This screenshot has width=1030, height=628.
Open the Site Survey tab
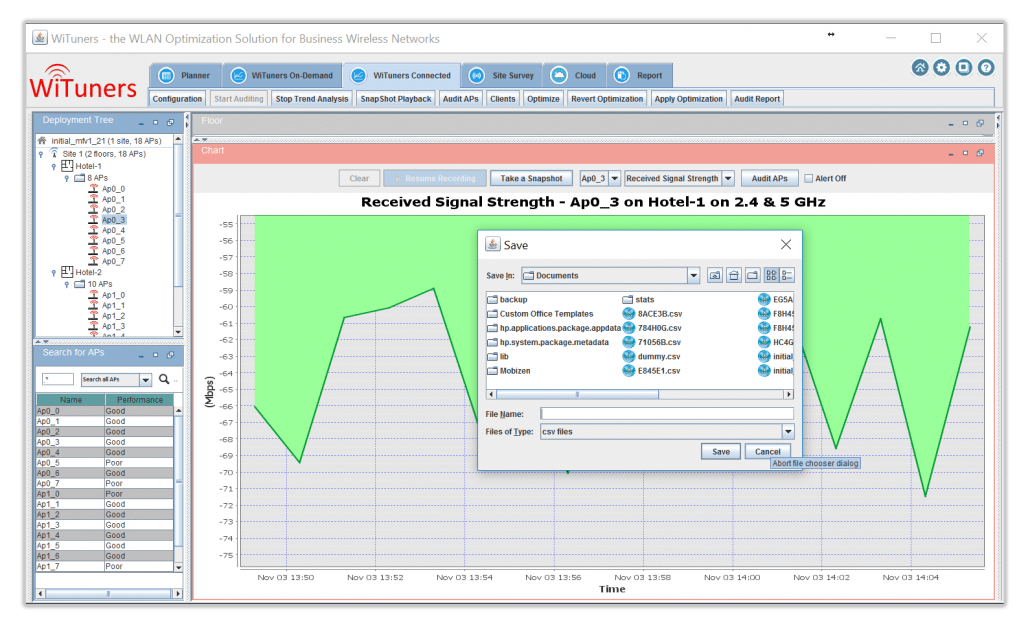(502, 76)
